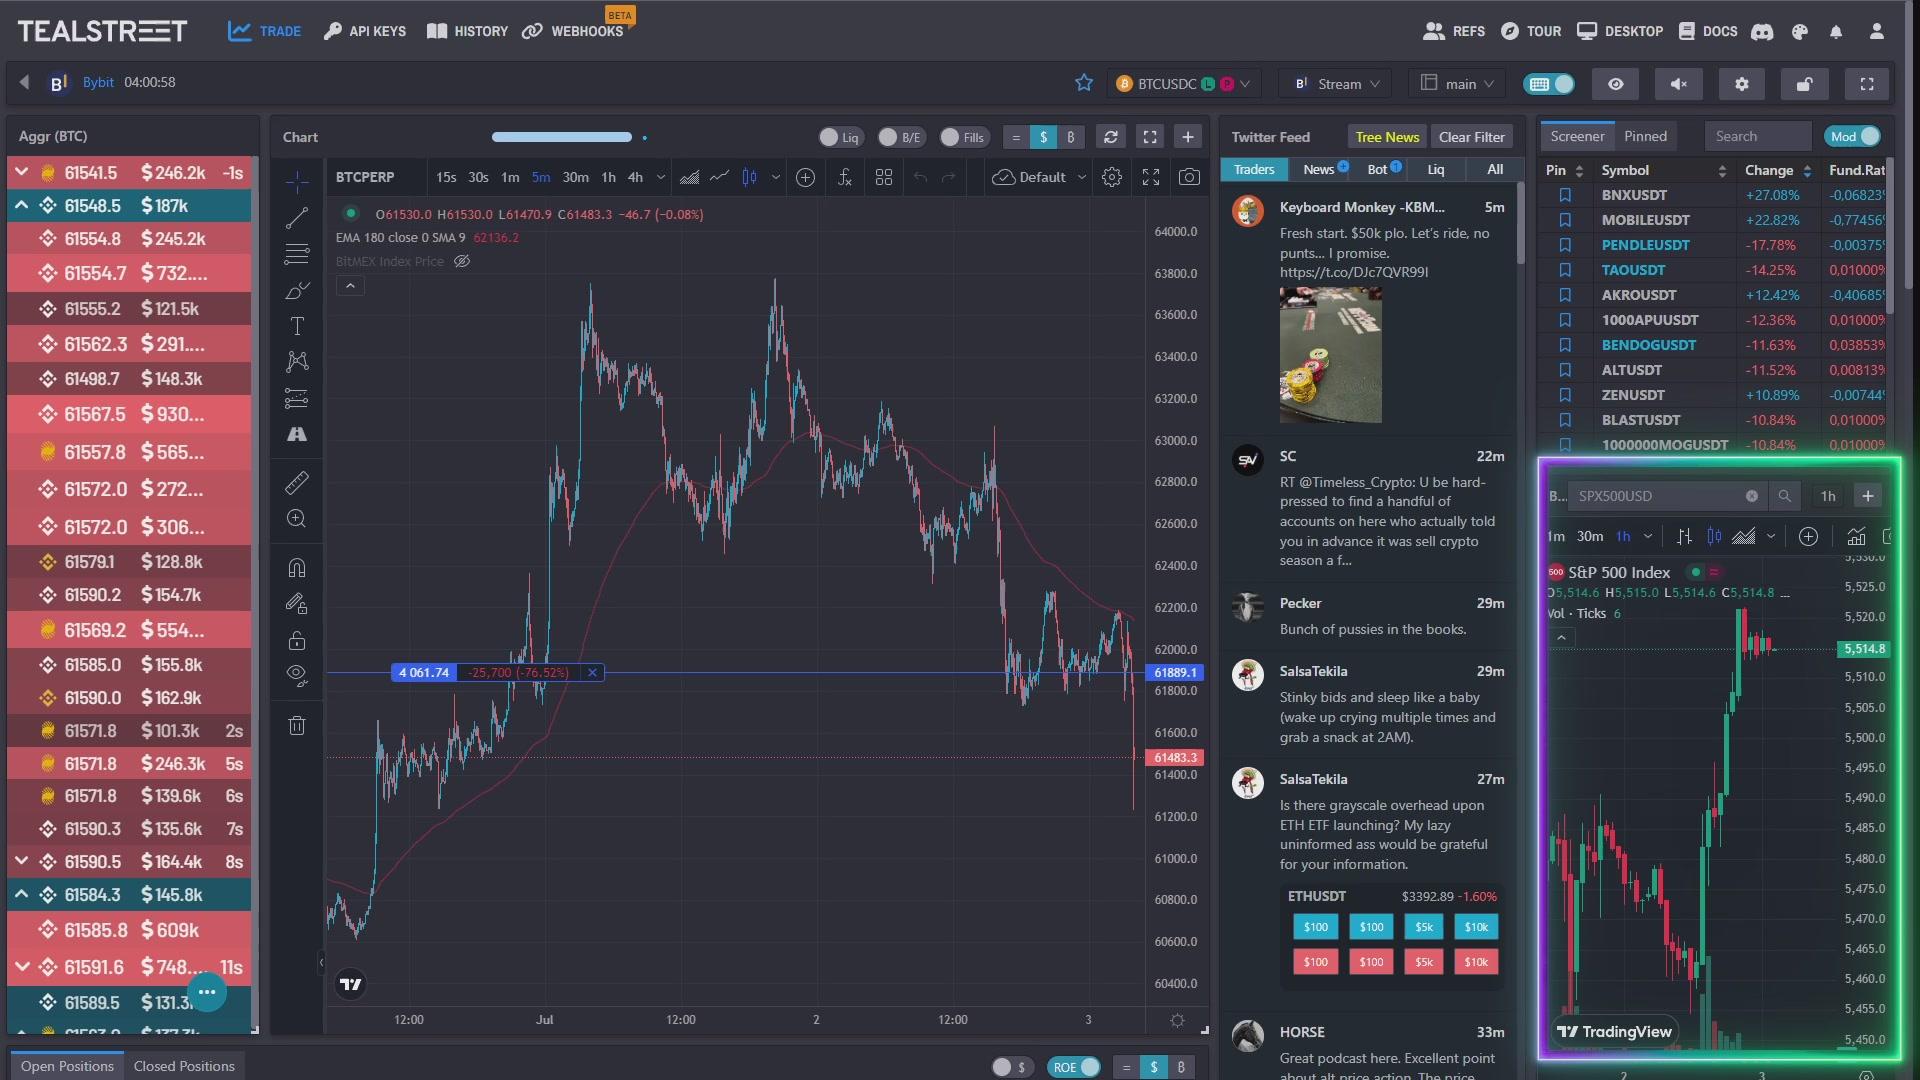Collapse the 61548.5 aggregated trade row
The image size is (1920, 1080).
click(x=22, y=206)
